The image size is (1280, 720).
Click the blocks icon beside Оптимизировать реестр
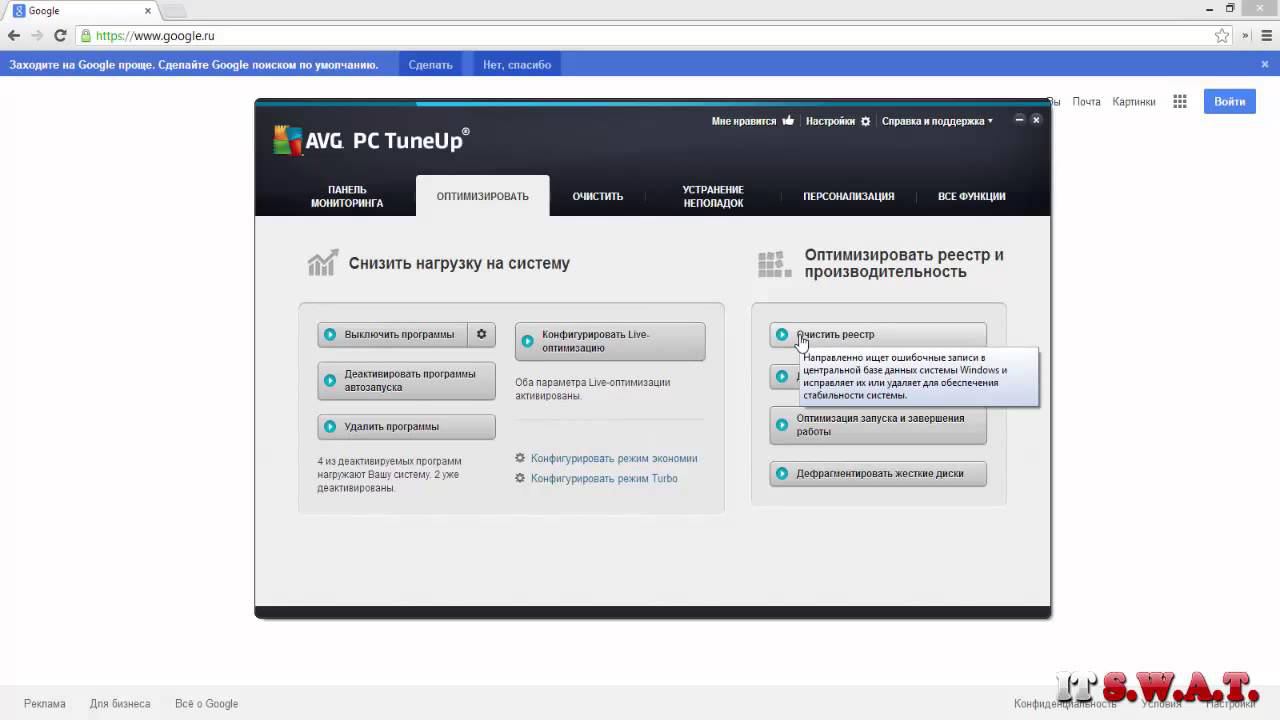point(774,264)
